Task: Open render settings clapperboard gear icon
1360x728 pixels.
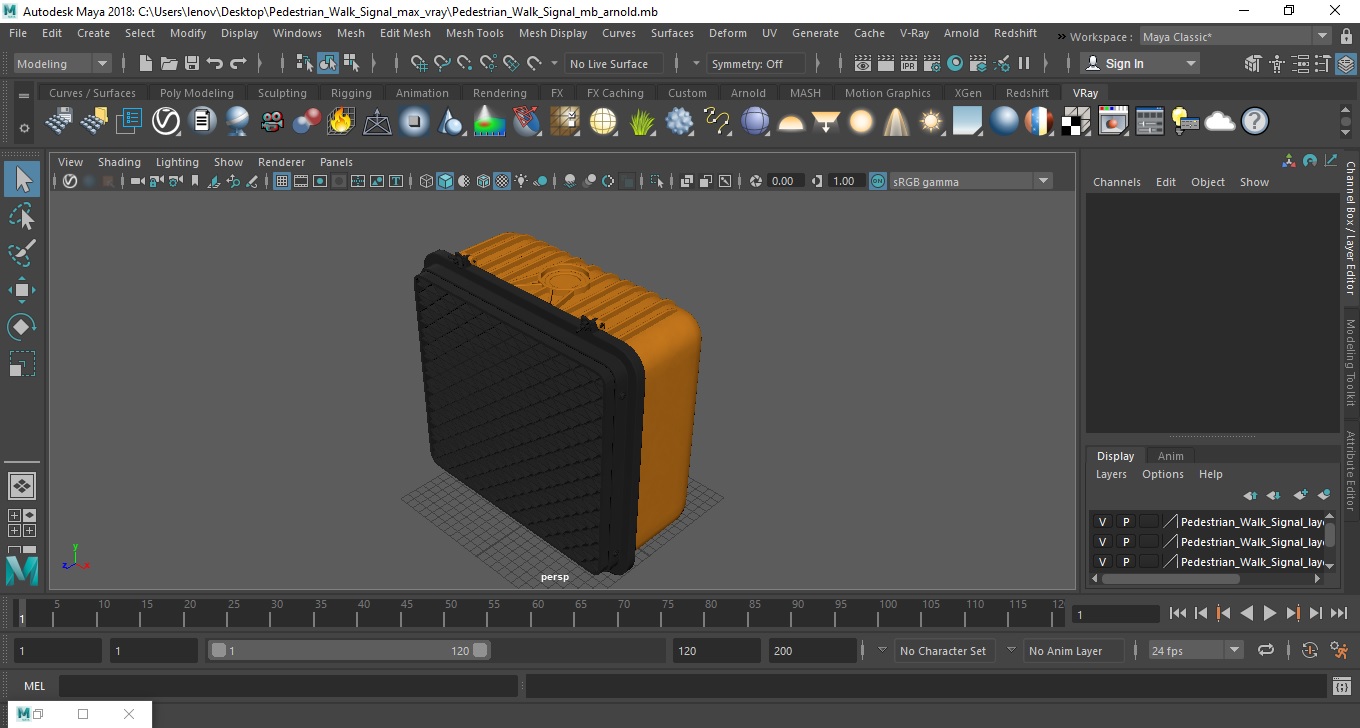Action: click(x=932, y=63)
